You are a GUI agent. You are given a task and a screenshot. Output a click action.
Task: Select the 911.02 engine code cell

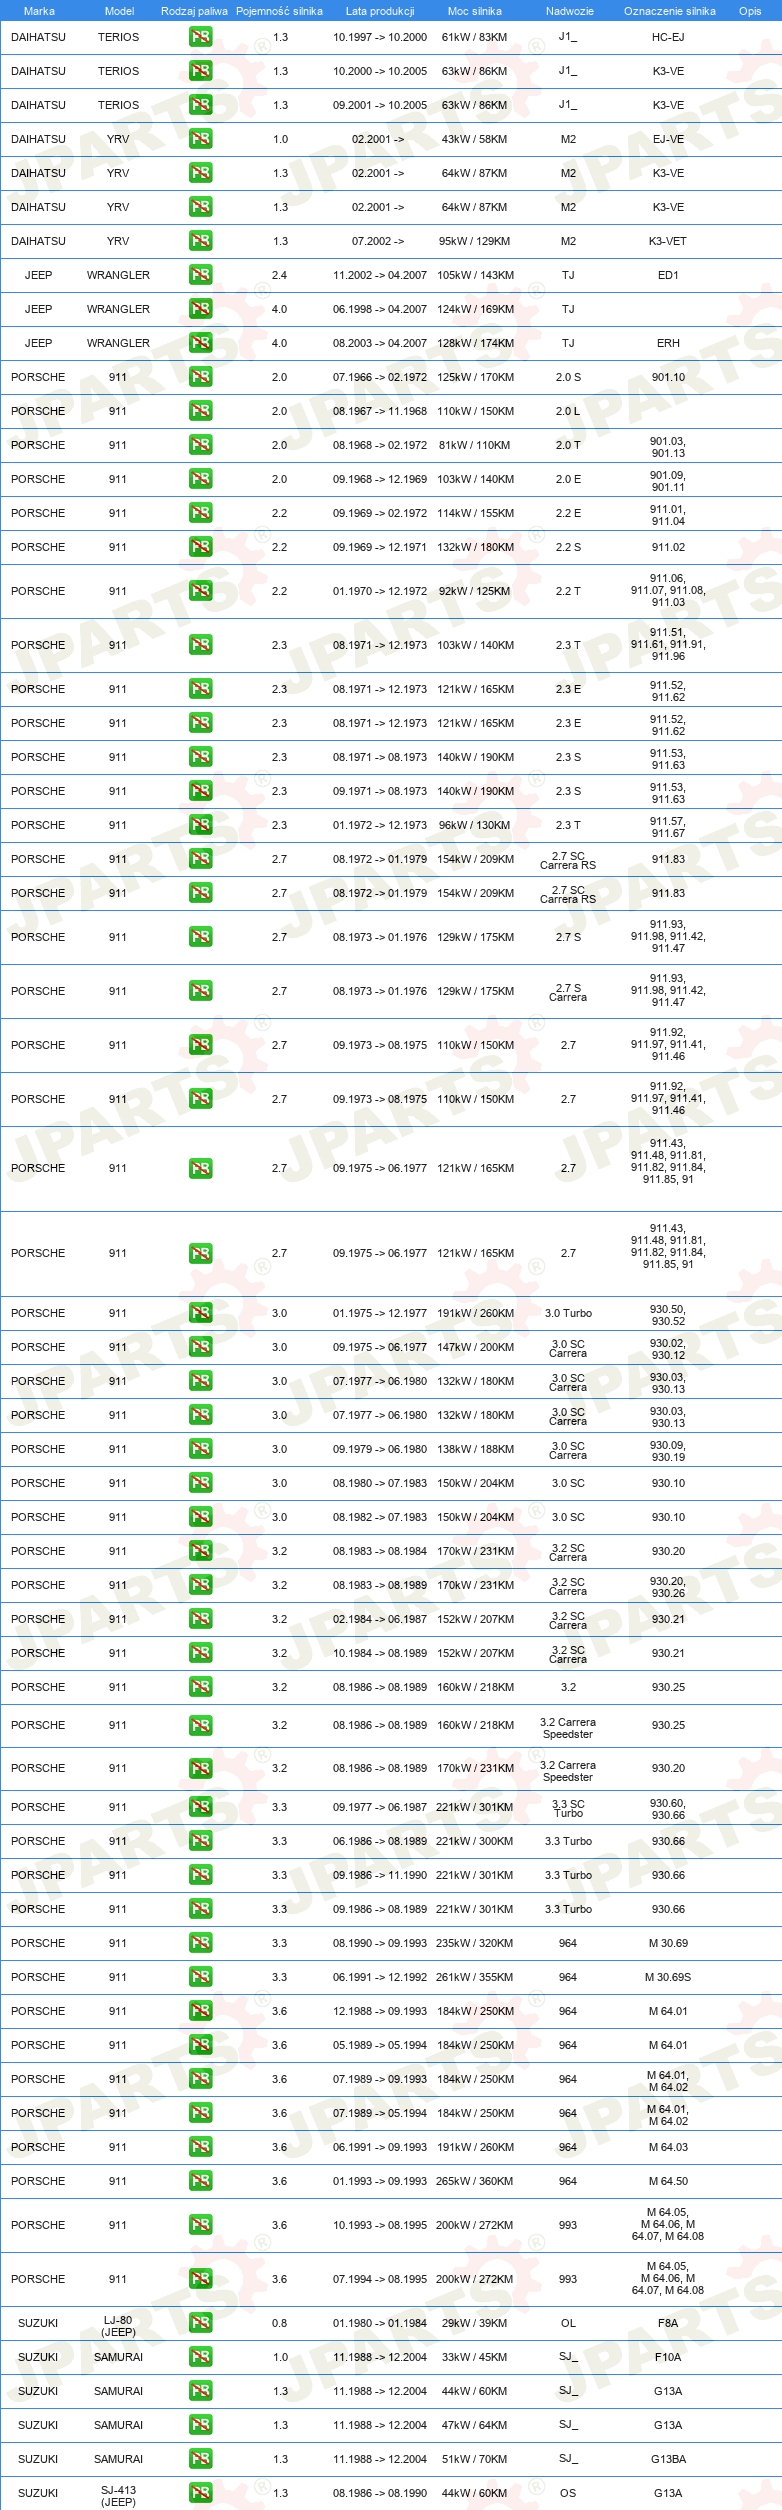[668, 547]
